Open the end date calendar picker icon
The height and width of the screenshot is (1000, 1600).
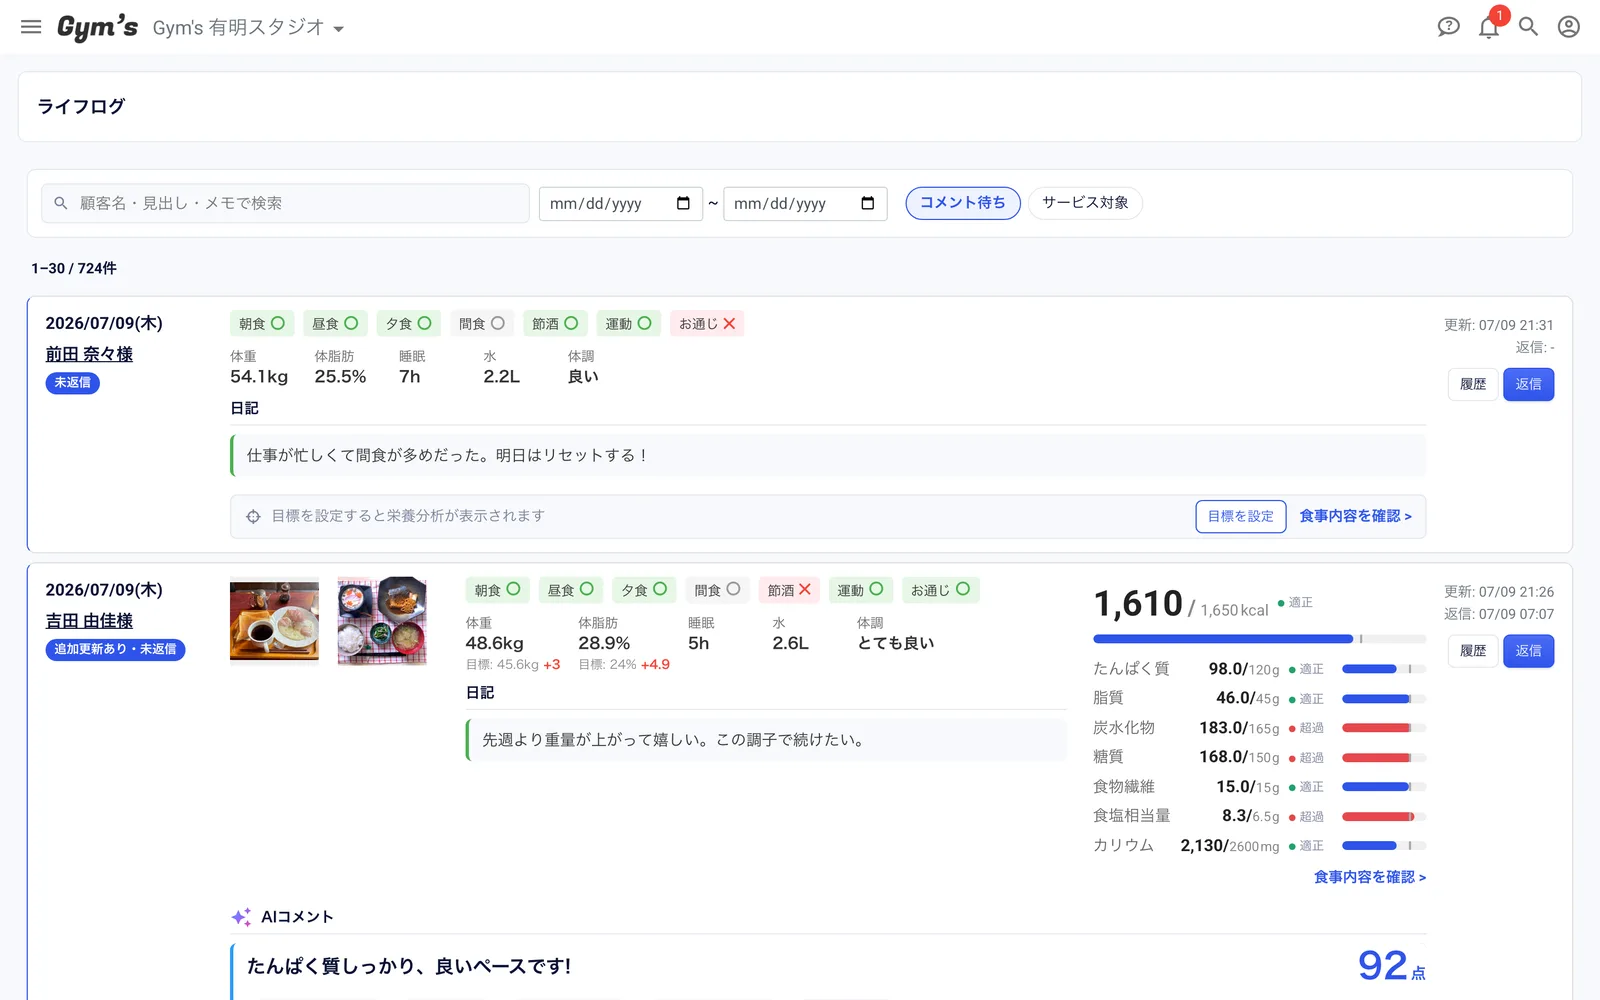tap(867, 203)
